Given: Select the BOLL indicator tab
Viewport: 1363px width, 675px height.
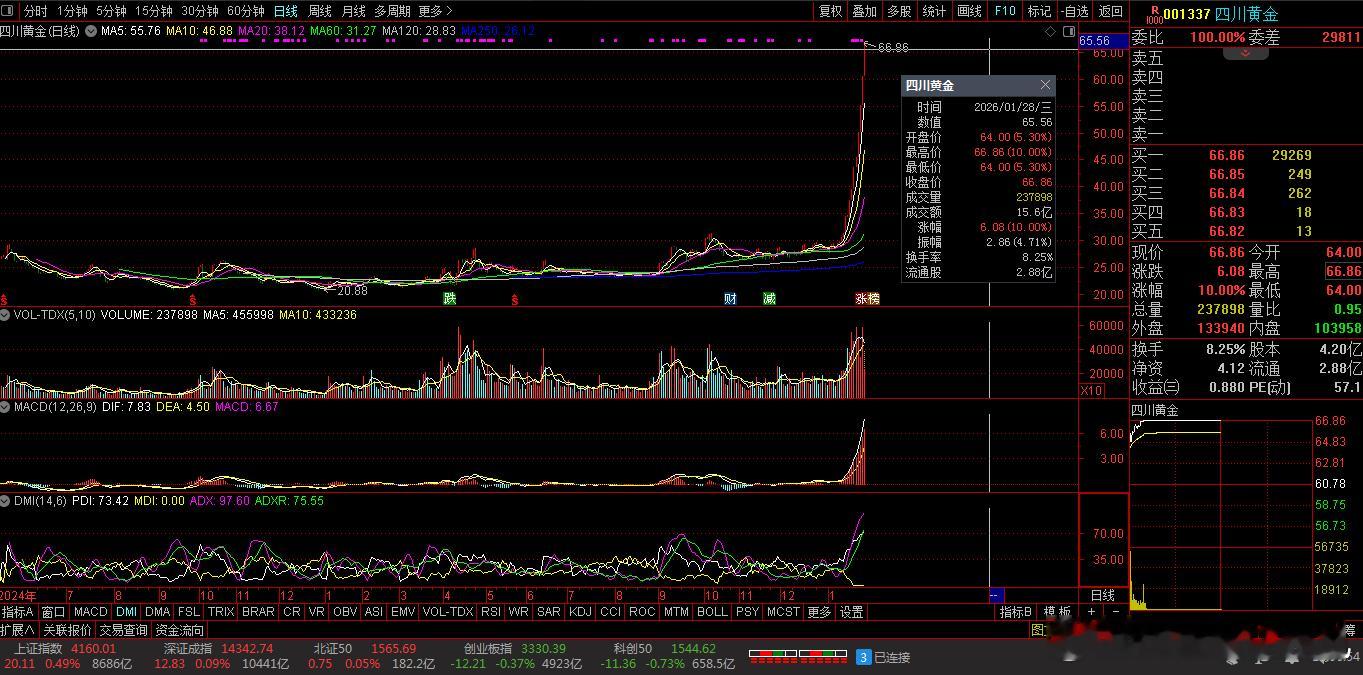Looking at the screenshot, I should [712, 612].
